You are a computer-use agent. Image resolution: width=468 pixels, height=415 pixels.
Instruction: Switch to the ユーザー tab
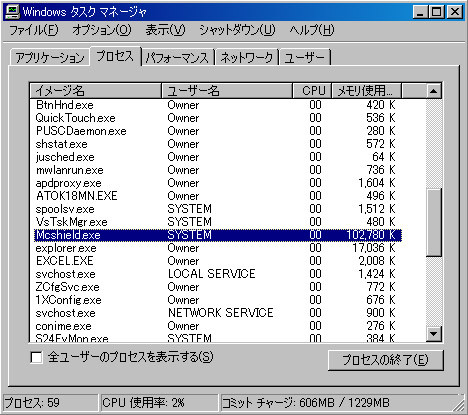pos(305,58)
